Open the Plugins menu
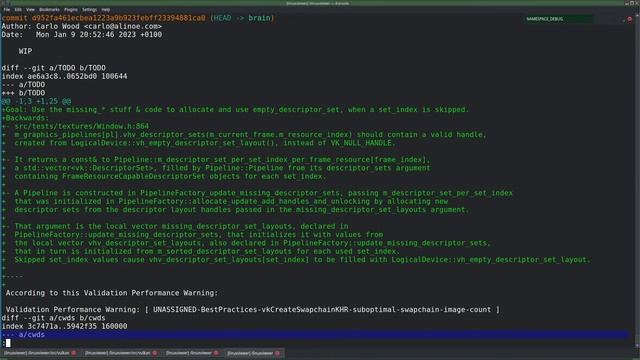 pyautogui.click(x=71, y=9)
